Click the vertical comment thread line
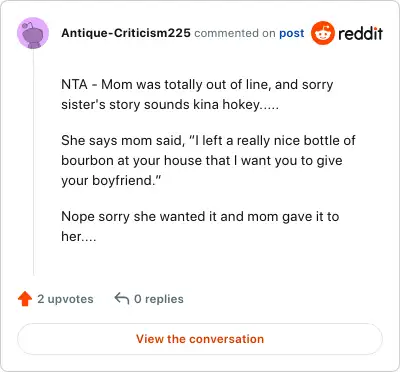This screenshot has width=400, height=372. pos(33,162)
